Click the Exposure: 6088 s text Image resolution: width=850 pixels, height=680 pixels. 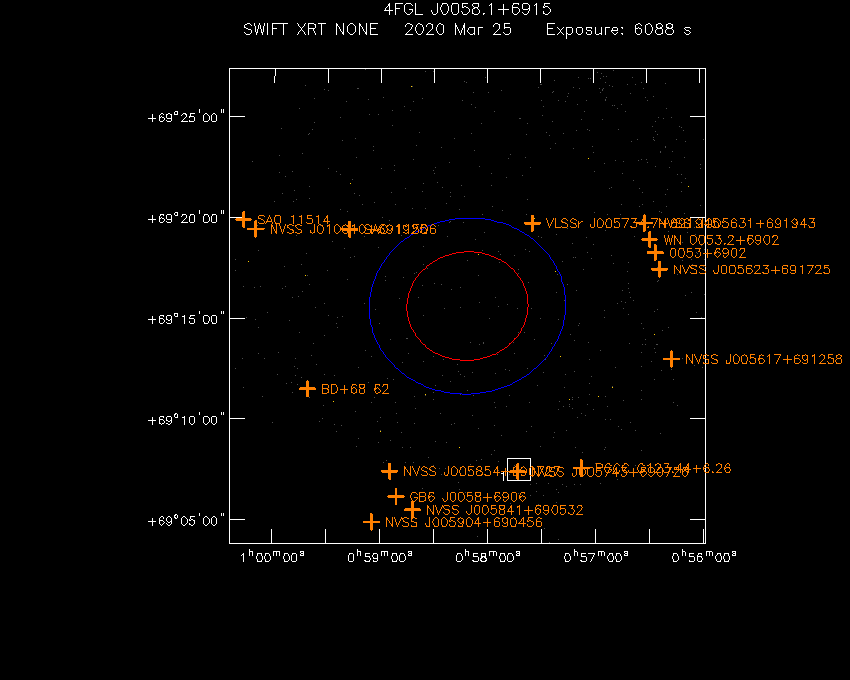(x=619, y=29)
